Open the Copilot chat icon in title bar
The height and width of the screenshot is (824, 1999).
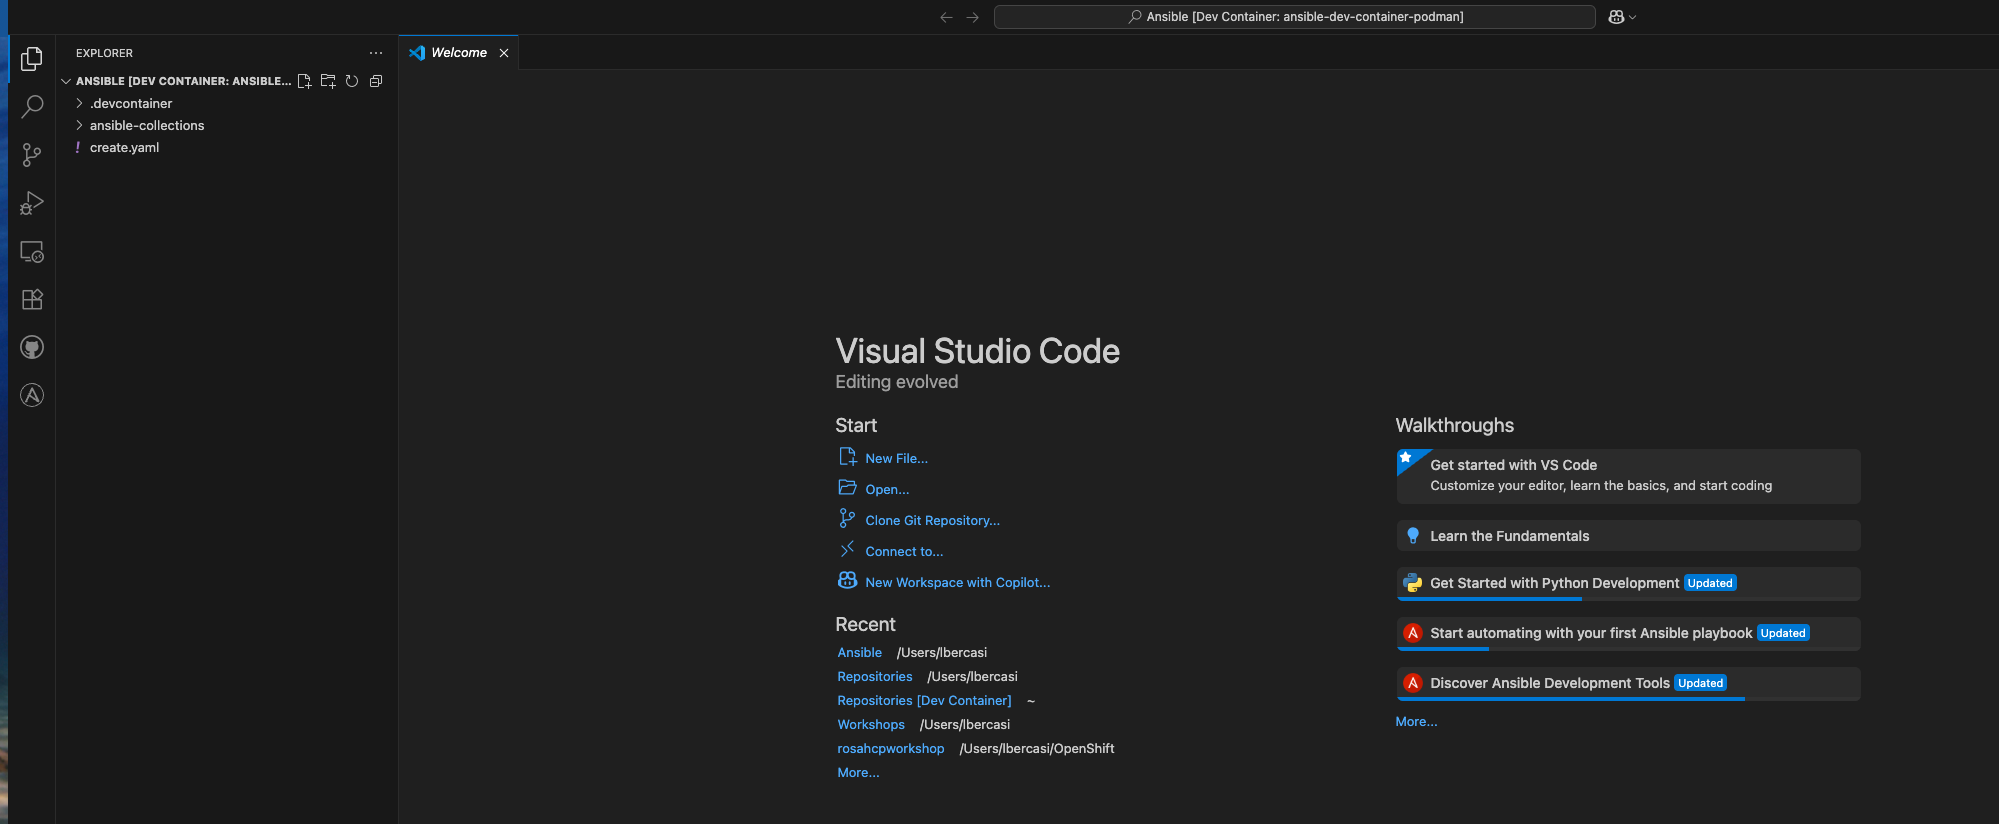pyautogui.click(x=1616, y=17)
